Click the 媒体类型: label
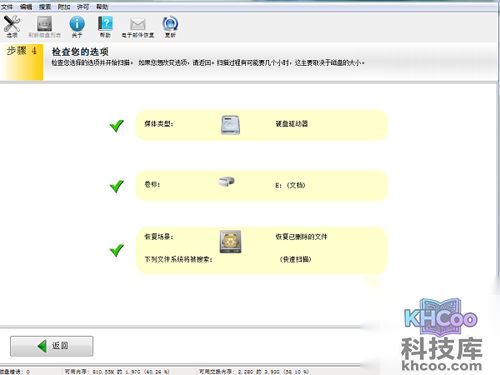500x375 pixels. click(159, 124)
